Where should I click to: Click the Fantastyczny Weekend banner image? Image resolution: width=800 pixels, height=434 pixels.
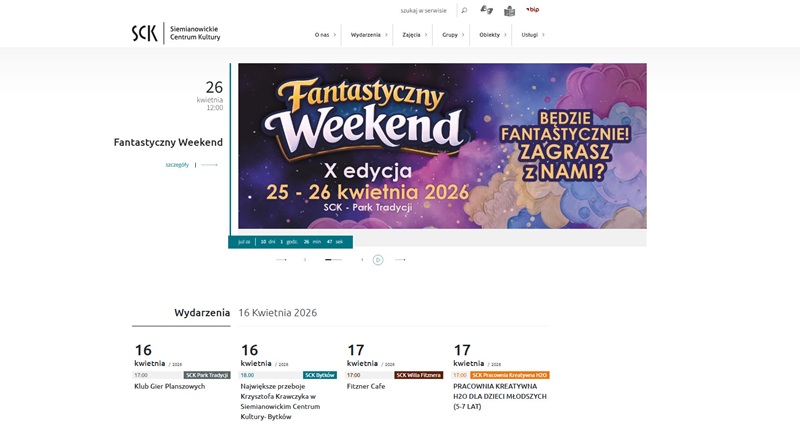(442, 146)
